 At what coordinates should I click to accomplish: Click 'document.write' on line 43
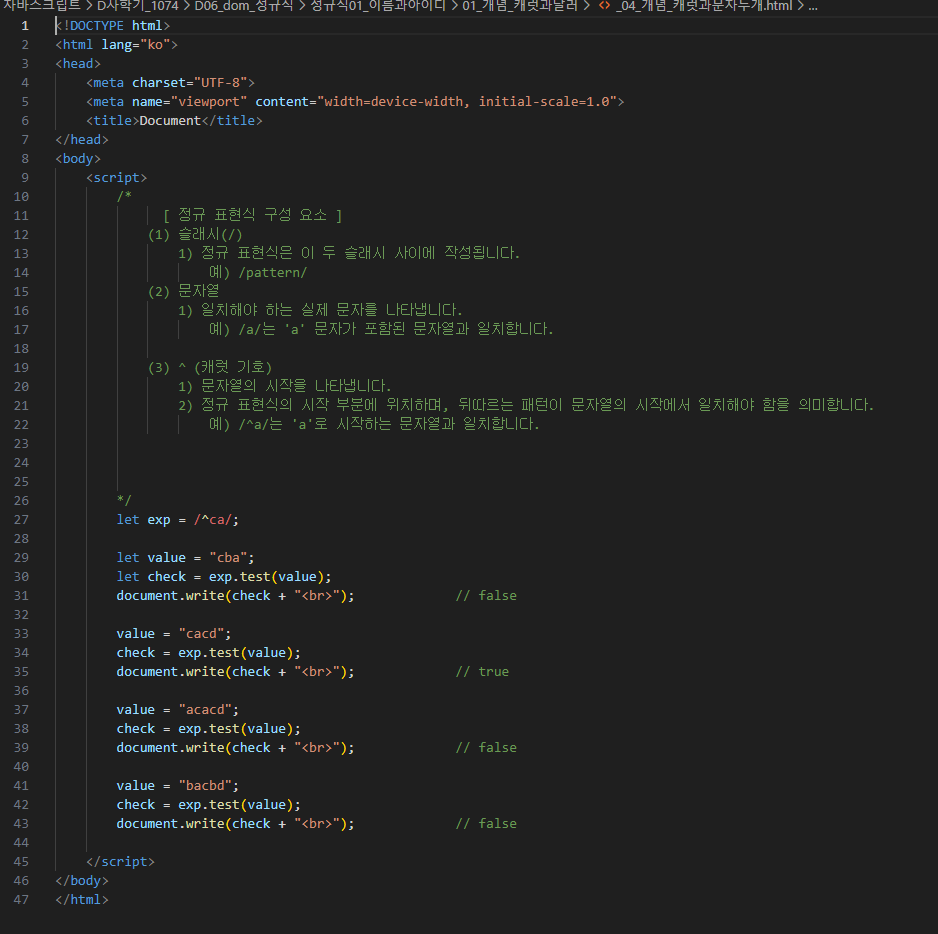tap(170, 823)
